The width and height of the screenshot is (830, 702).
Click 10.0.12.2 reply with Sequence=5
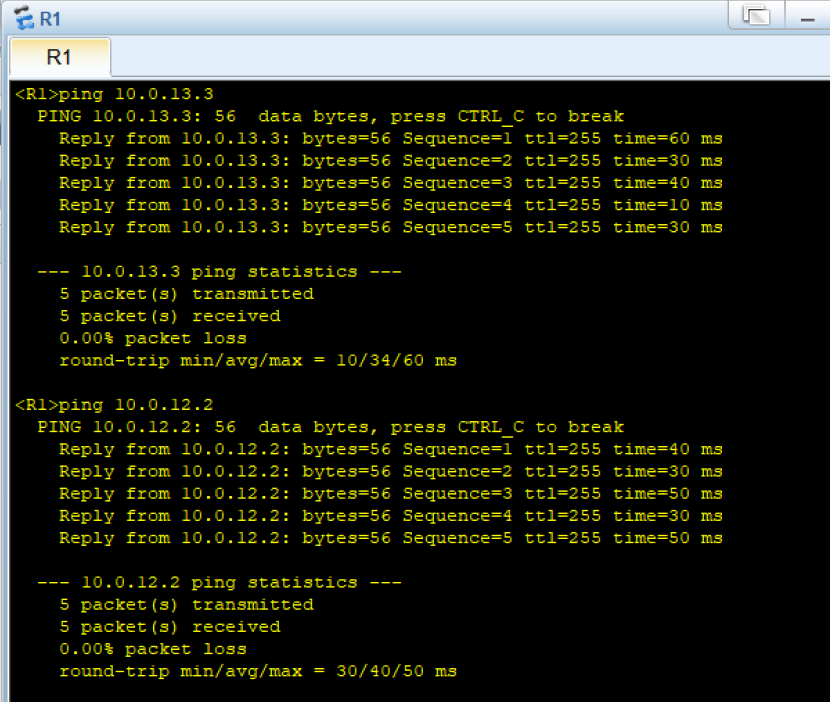click(391, 538)
